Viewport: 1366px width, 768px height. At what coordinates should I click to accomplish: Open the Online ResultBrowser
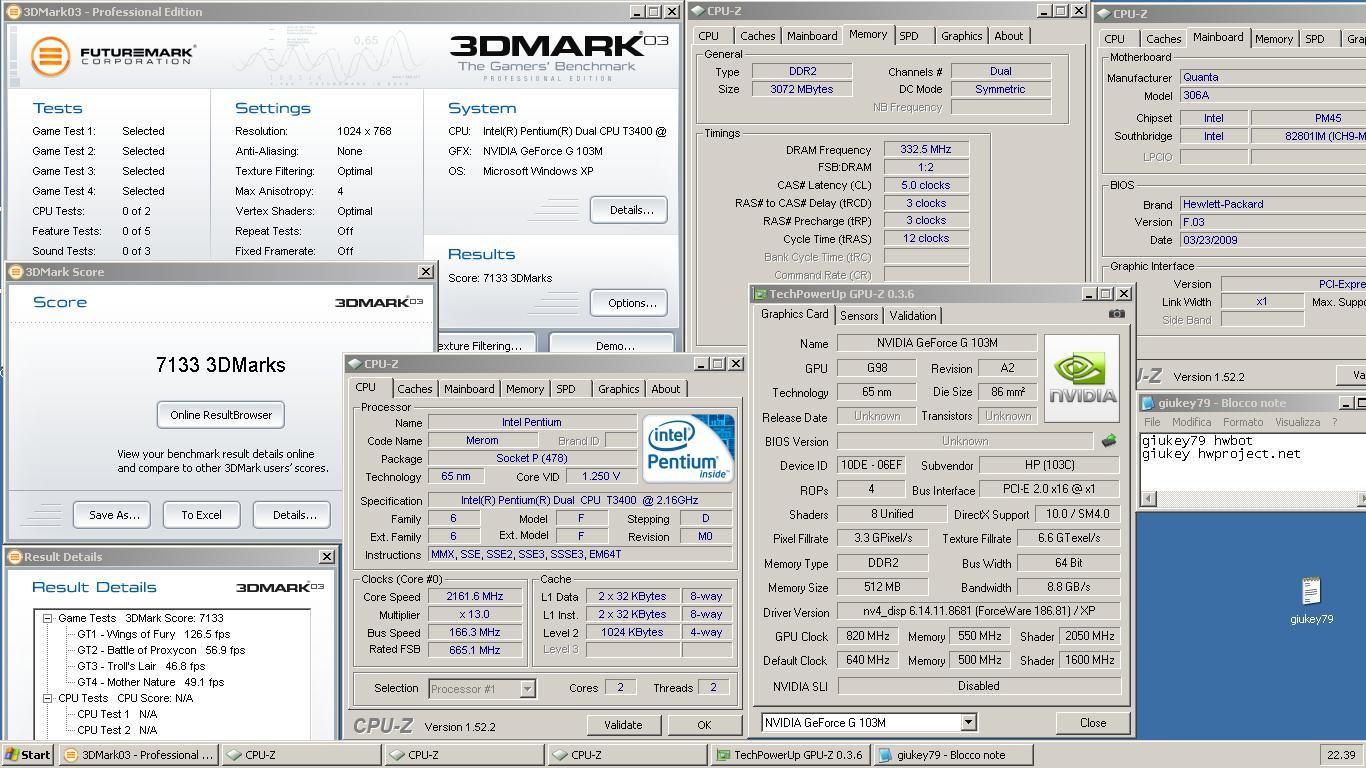coord(221,415)
